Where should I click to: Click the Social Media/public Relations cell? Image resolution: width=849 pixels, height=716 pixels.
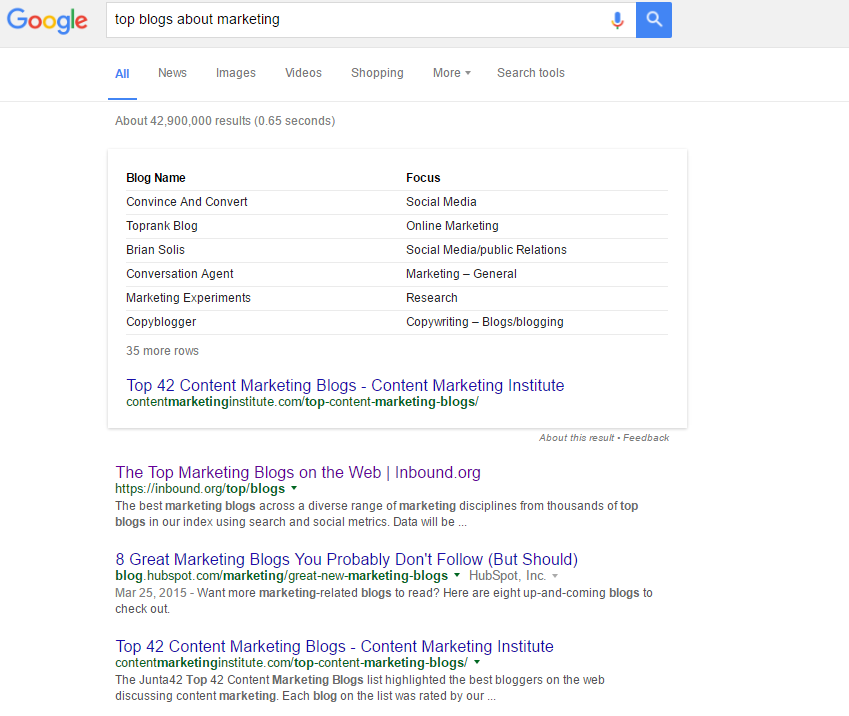pyautogui.click(x=486, y=250)
